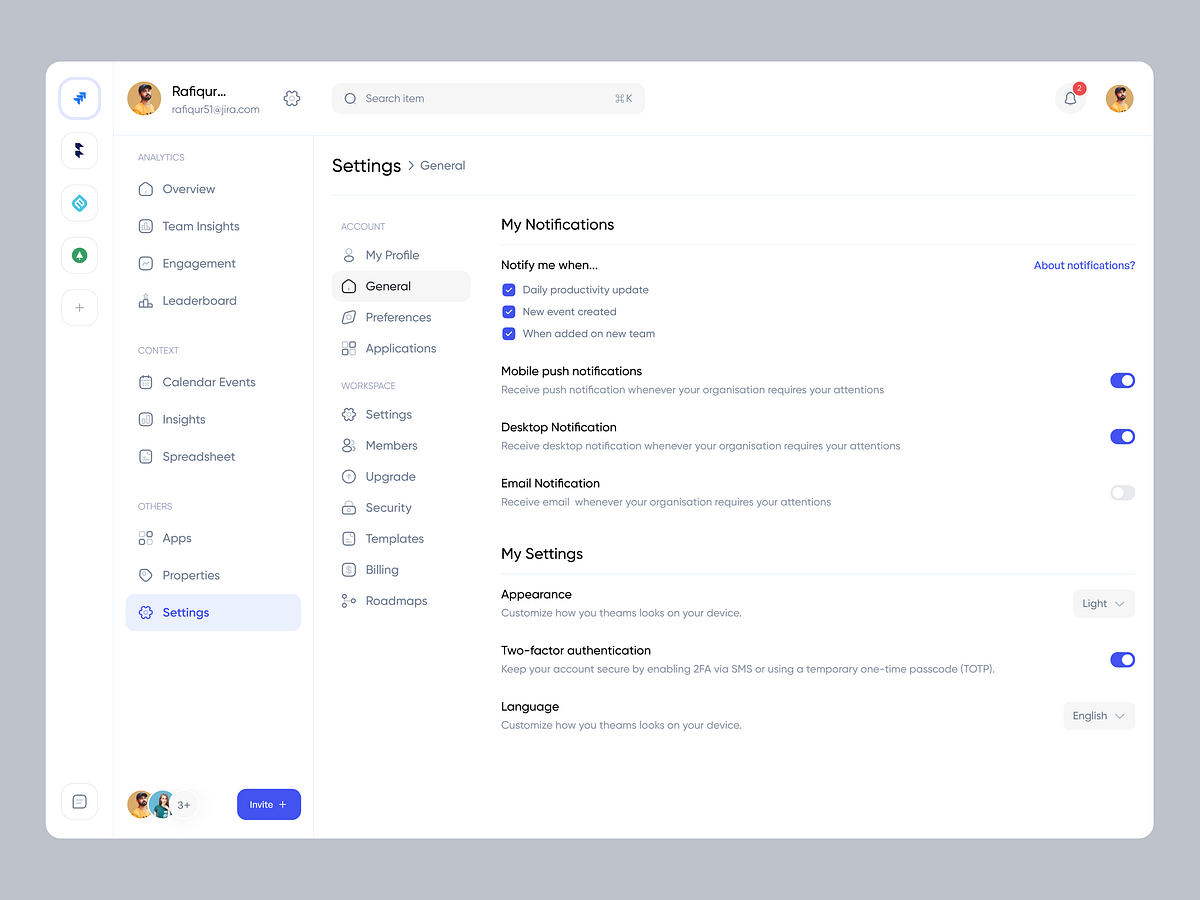Open the Appearance dropdown set to Light
Image resolution: width=1200 pixels, height=900 pixels.
(x=1103, y=603)
